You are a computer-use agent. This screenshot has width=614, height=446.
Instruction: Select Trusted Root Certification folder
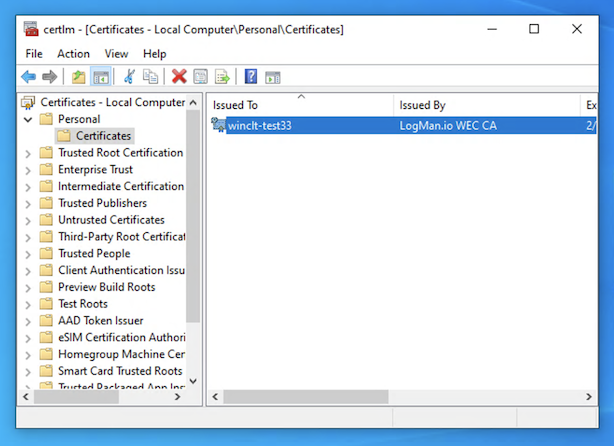pyautogui.click(x=121, y=153)
